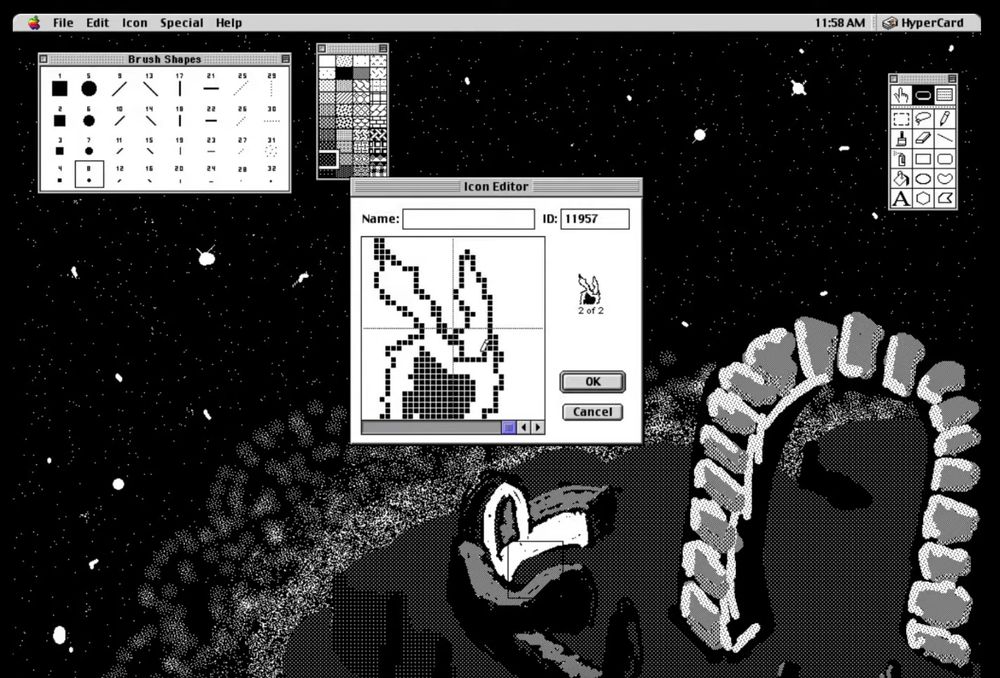The width and height of the screenshot is (1000, 678).
Task: Select the Paint Bucket tool
Action: pos(901,178)
